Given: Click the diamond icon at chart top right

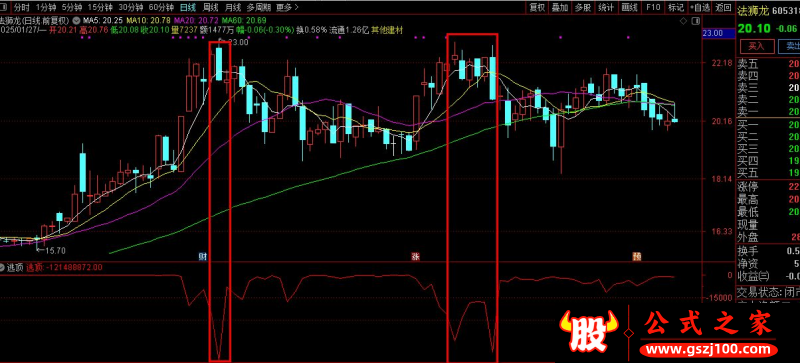Looking at the screenshot, I should pyautogui.click(x=683, y=21).
